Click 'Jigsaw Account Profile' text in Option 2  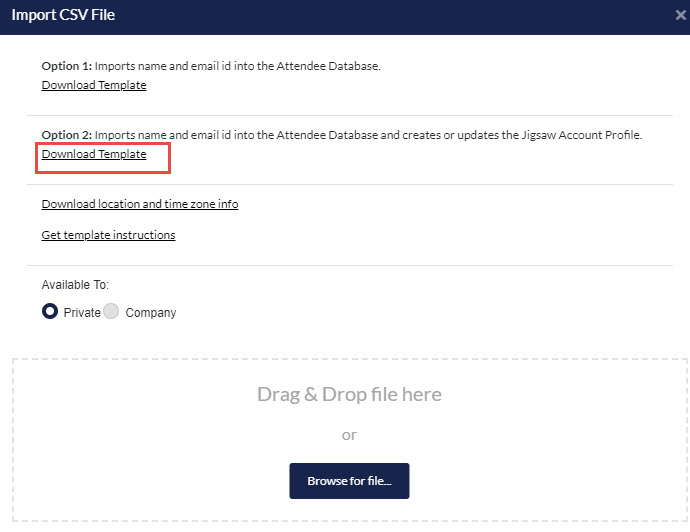[x=578, y=135]
